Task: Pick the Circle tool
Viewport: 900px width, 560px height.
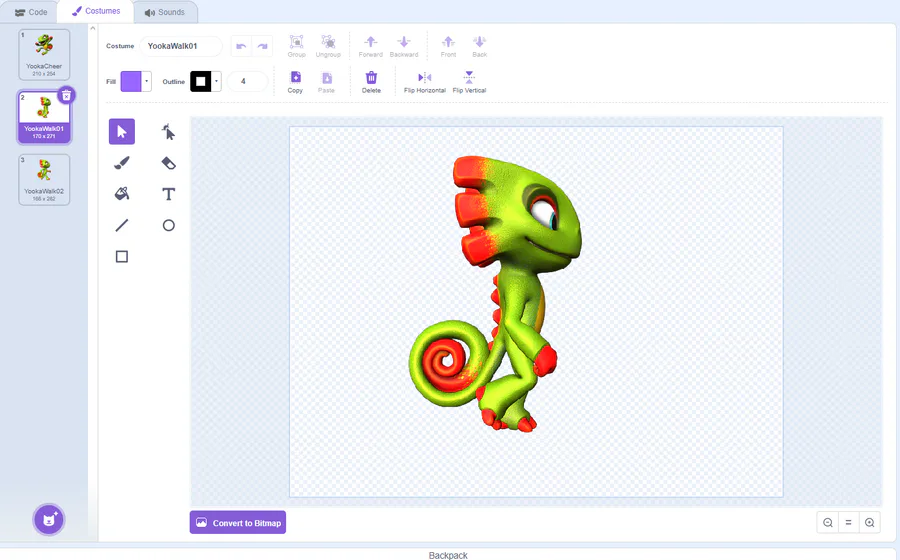Action: 168,225
